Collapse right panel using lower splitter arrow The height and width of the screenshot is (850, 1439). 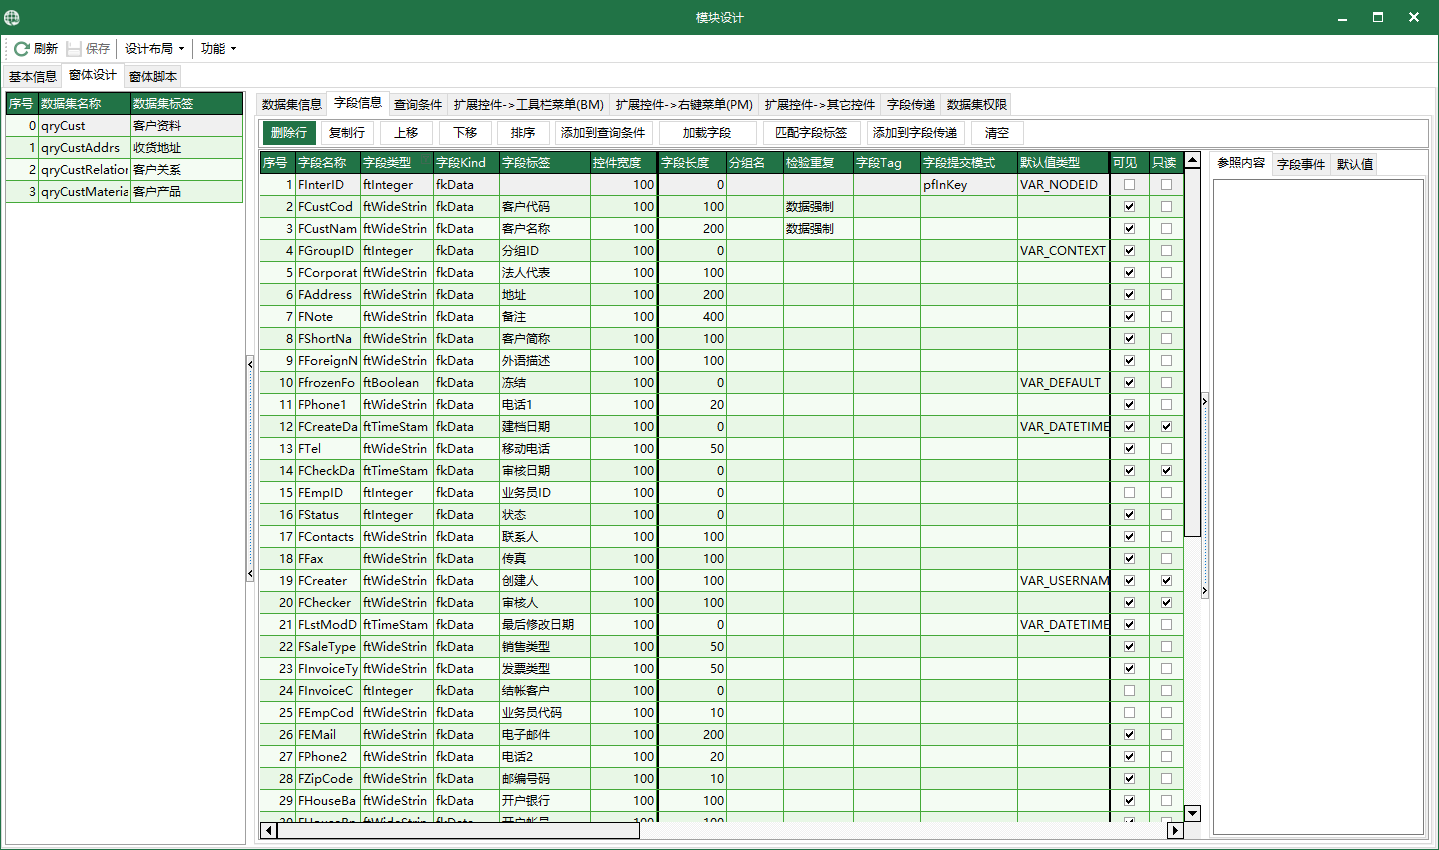[x=1204, y=591]
